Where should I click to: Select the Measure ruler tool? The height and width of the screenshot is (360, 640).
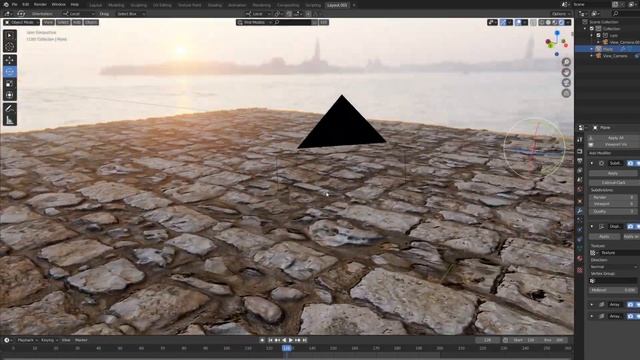click(x=10, y=120)
